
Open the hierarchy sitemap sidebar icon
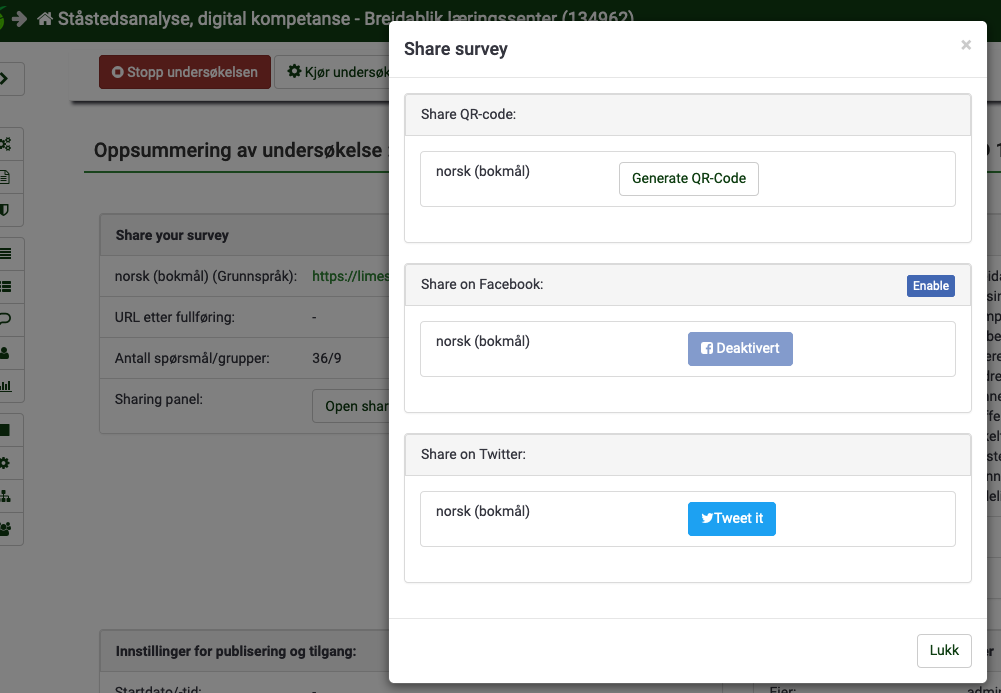[x=7, y=496]
